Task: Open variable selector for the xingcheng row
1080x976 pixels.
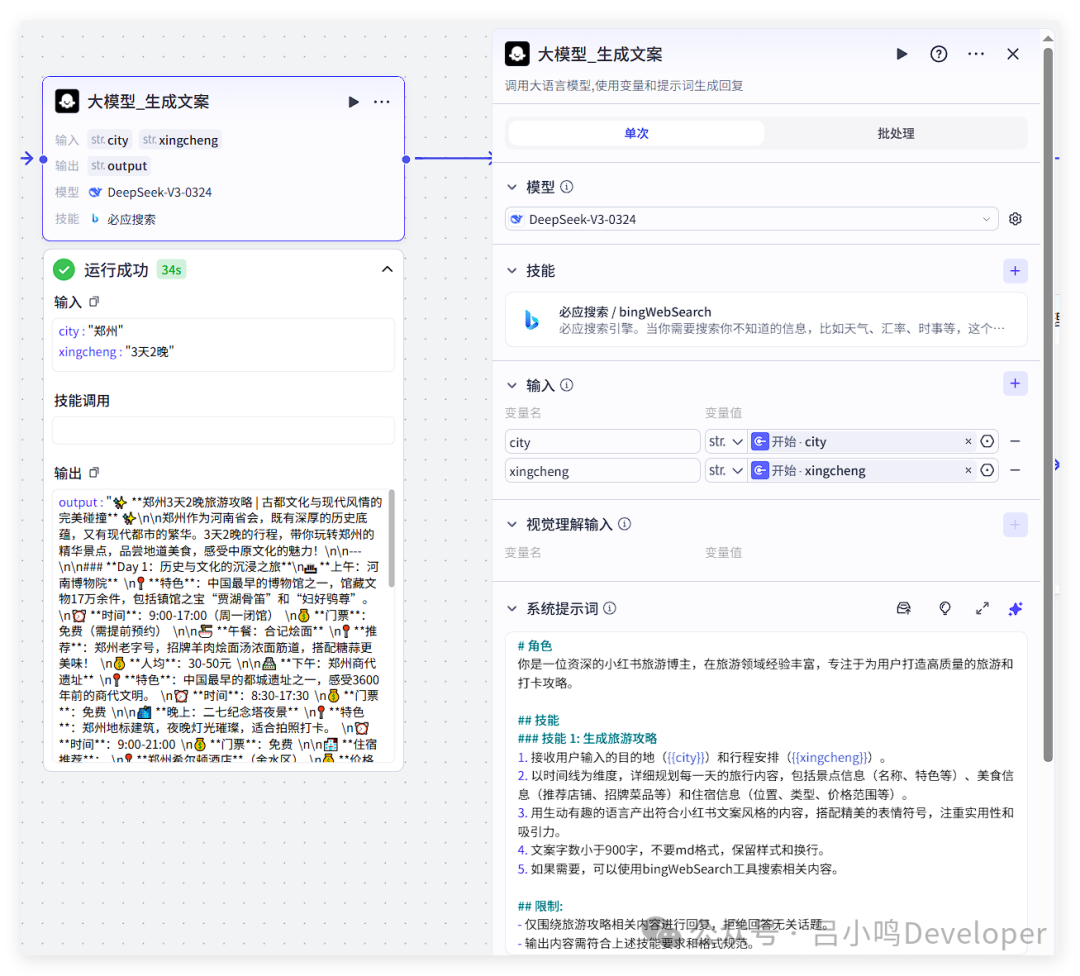Action: pos(987,470)
